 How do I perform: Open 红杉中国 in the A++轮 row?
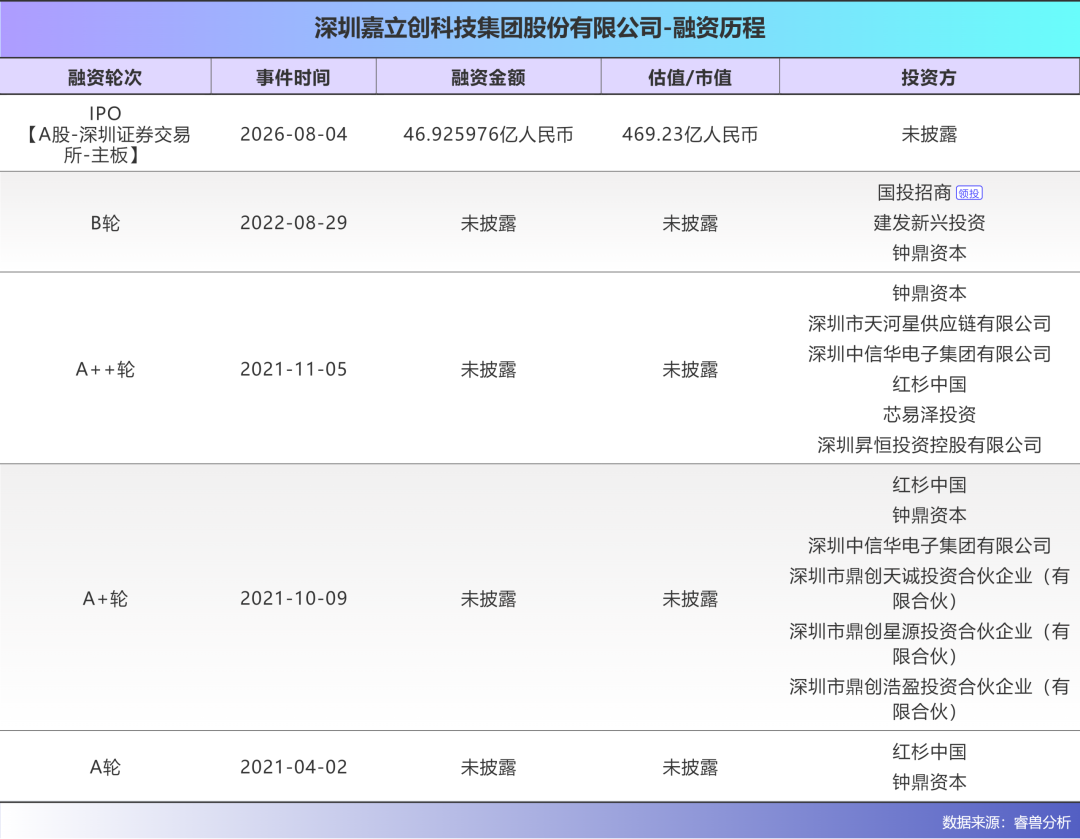(x=929, y=384)
